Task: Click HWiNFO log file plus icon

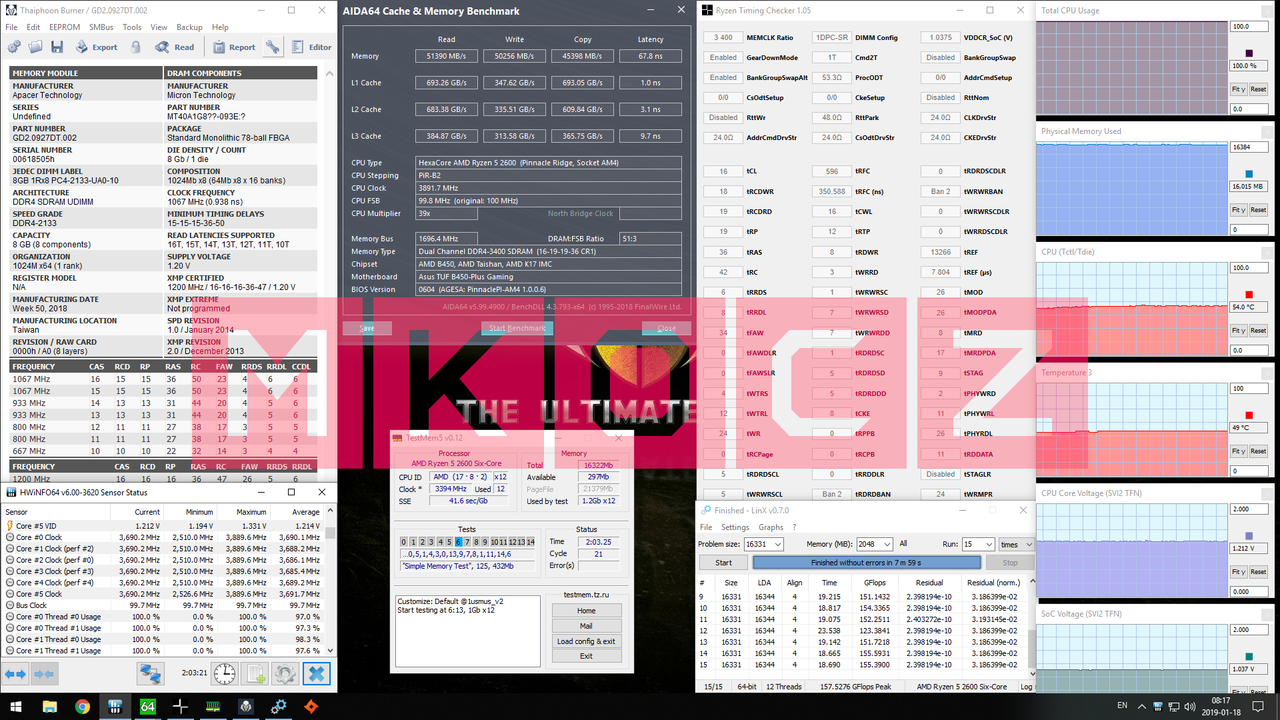Action: 256,674
